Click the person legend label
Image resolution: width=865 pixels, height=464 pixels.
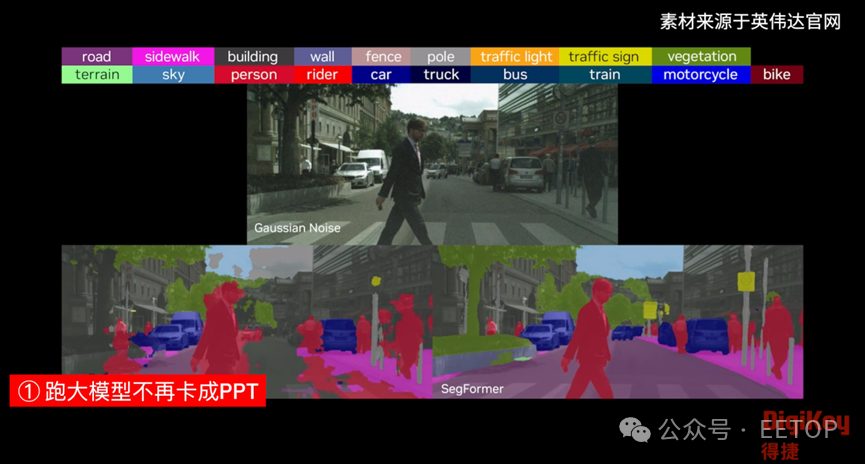pos(254,74)
